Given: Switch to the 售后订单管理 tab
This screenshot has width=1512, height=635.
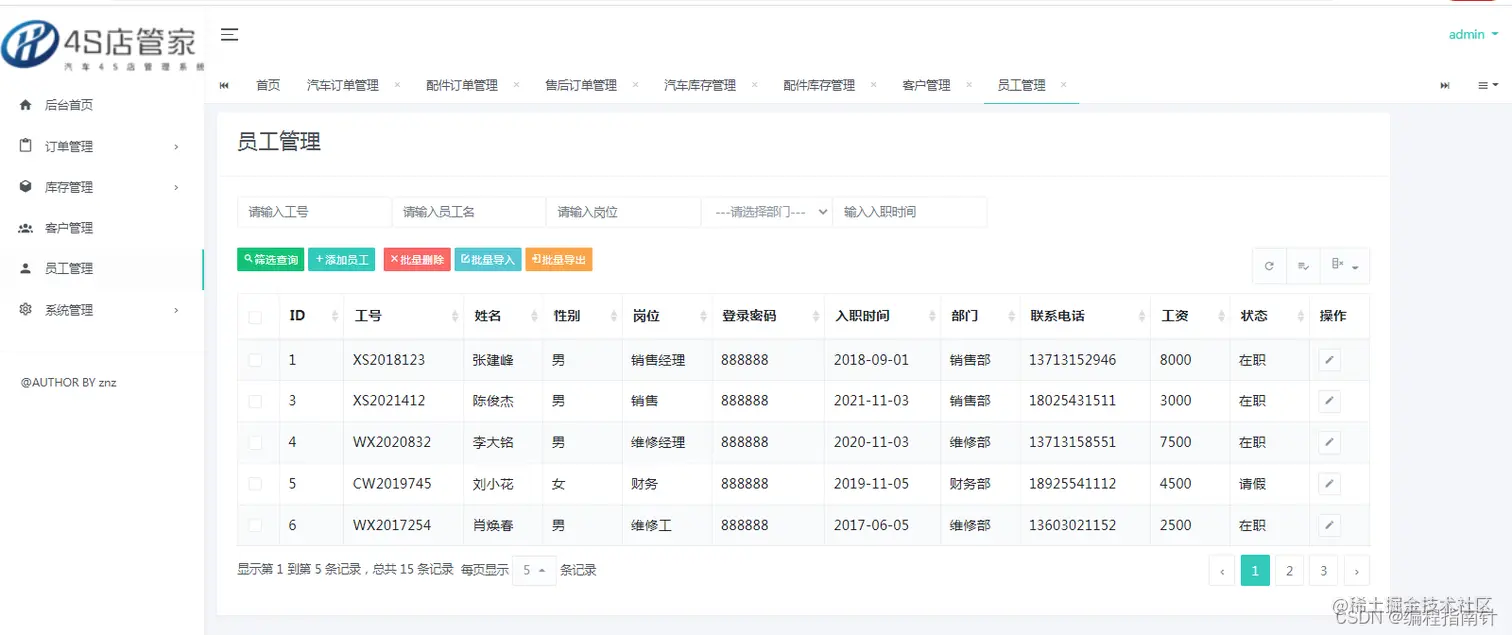Looking at the screenshot, I should [x=581, y=85].
